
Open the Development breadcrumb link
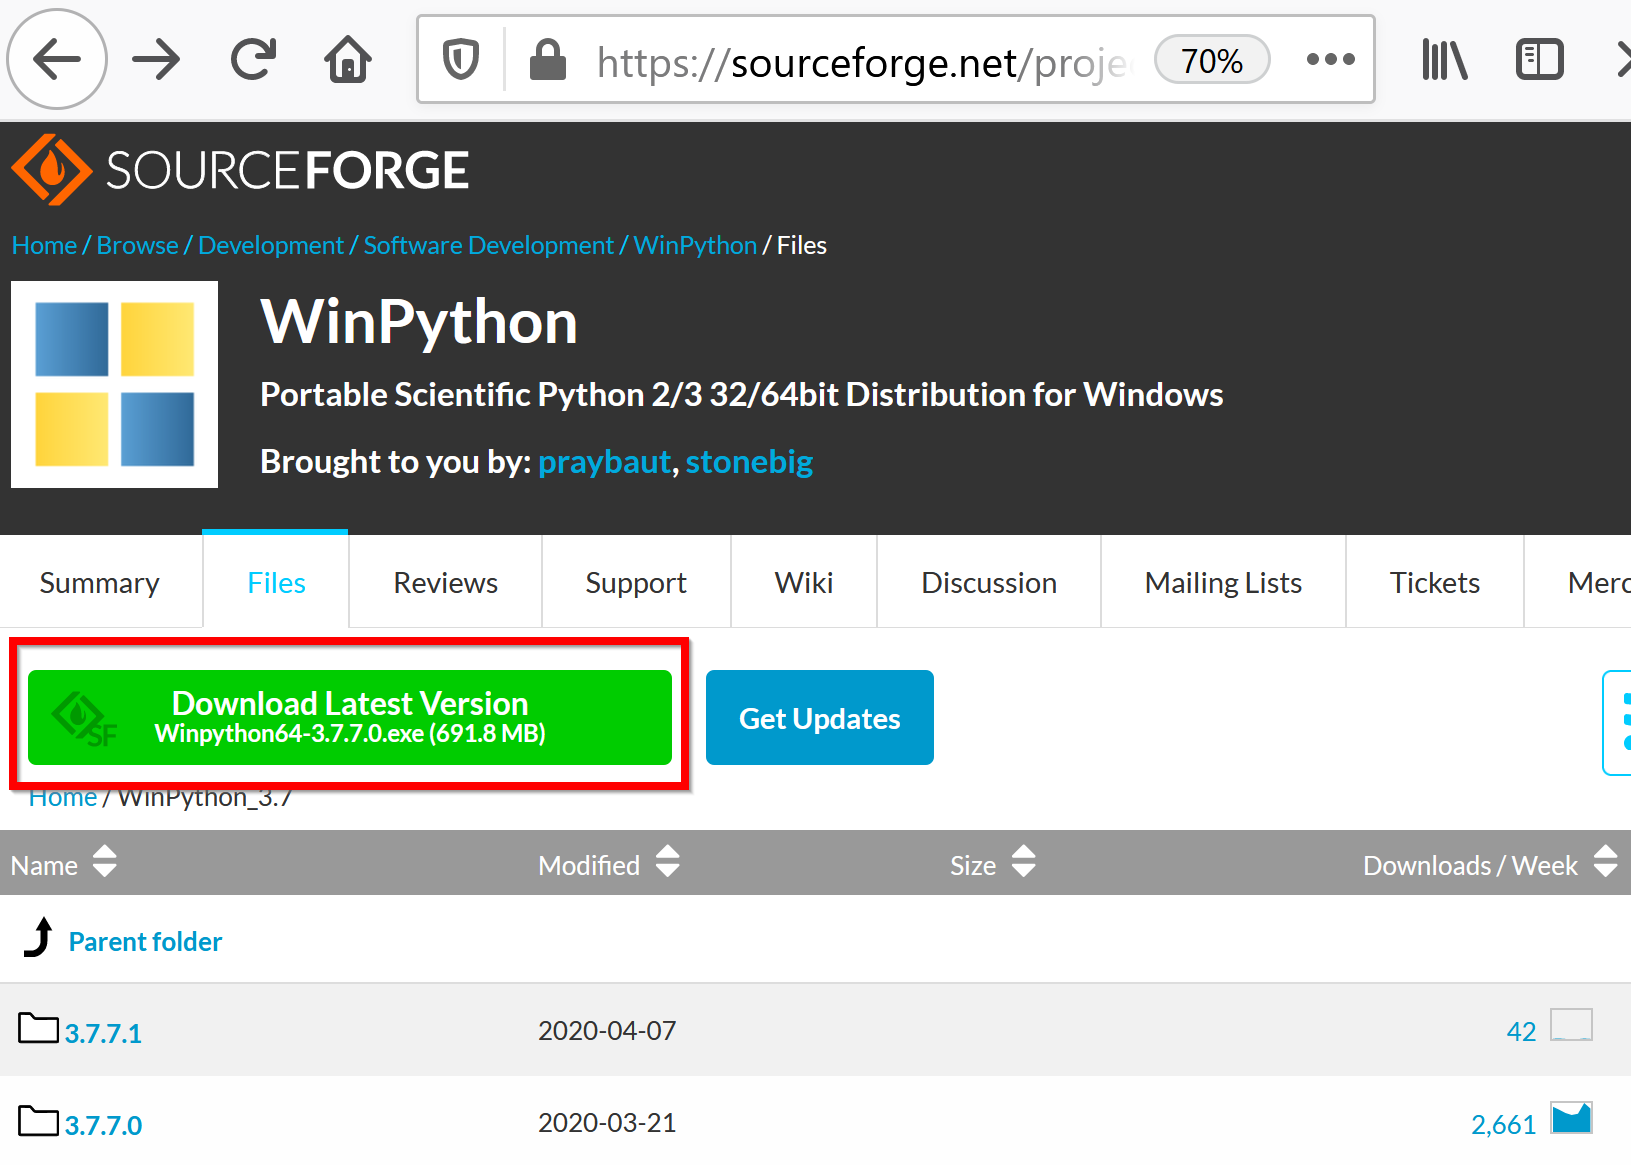click(x=271, y=245)
